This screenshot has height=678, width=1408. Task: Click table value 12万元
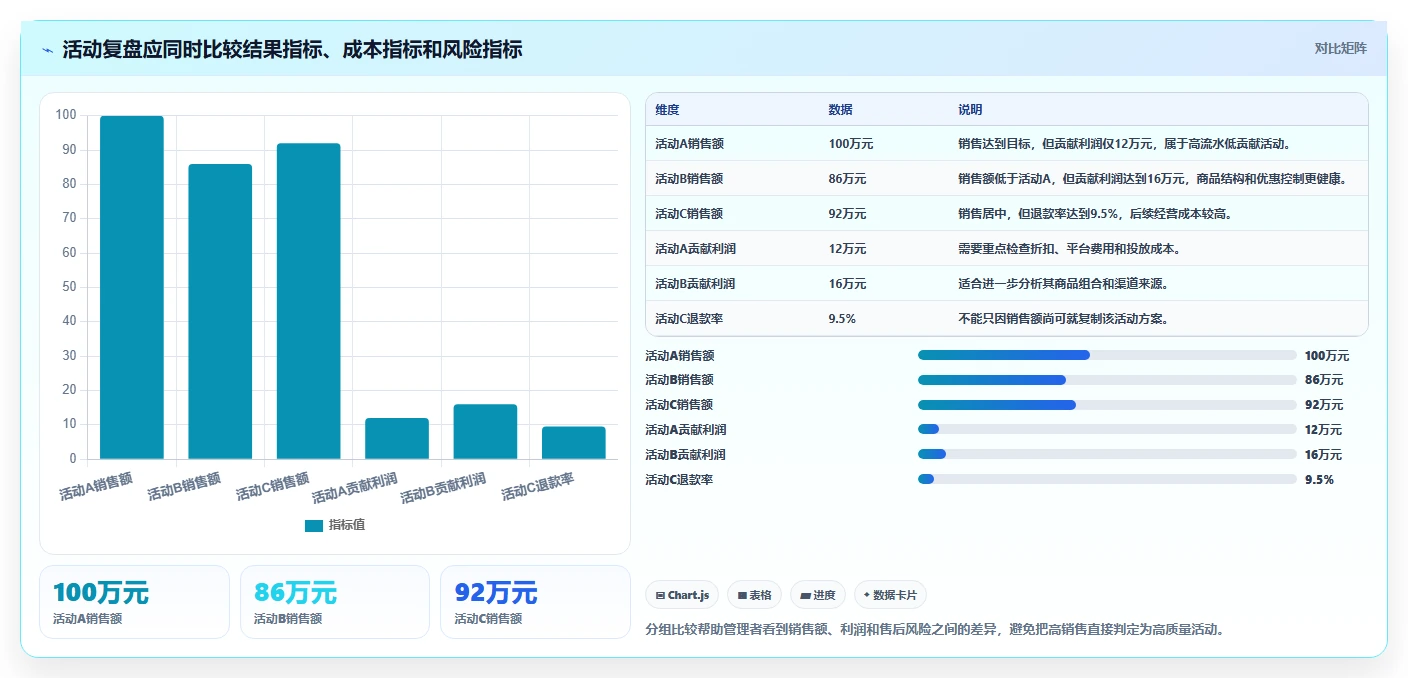point(848,249)
